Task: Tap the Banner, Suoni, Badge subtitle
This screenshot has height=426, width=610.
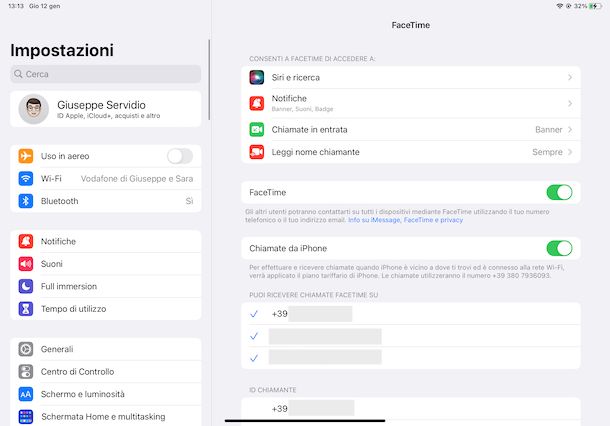Action: click(x=302, y=109)
